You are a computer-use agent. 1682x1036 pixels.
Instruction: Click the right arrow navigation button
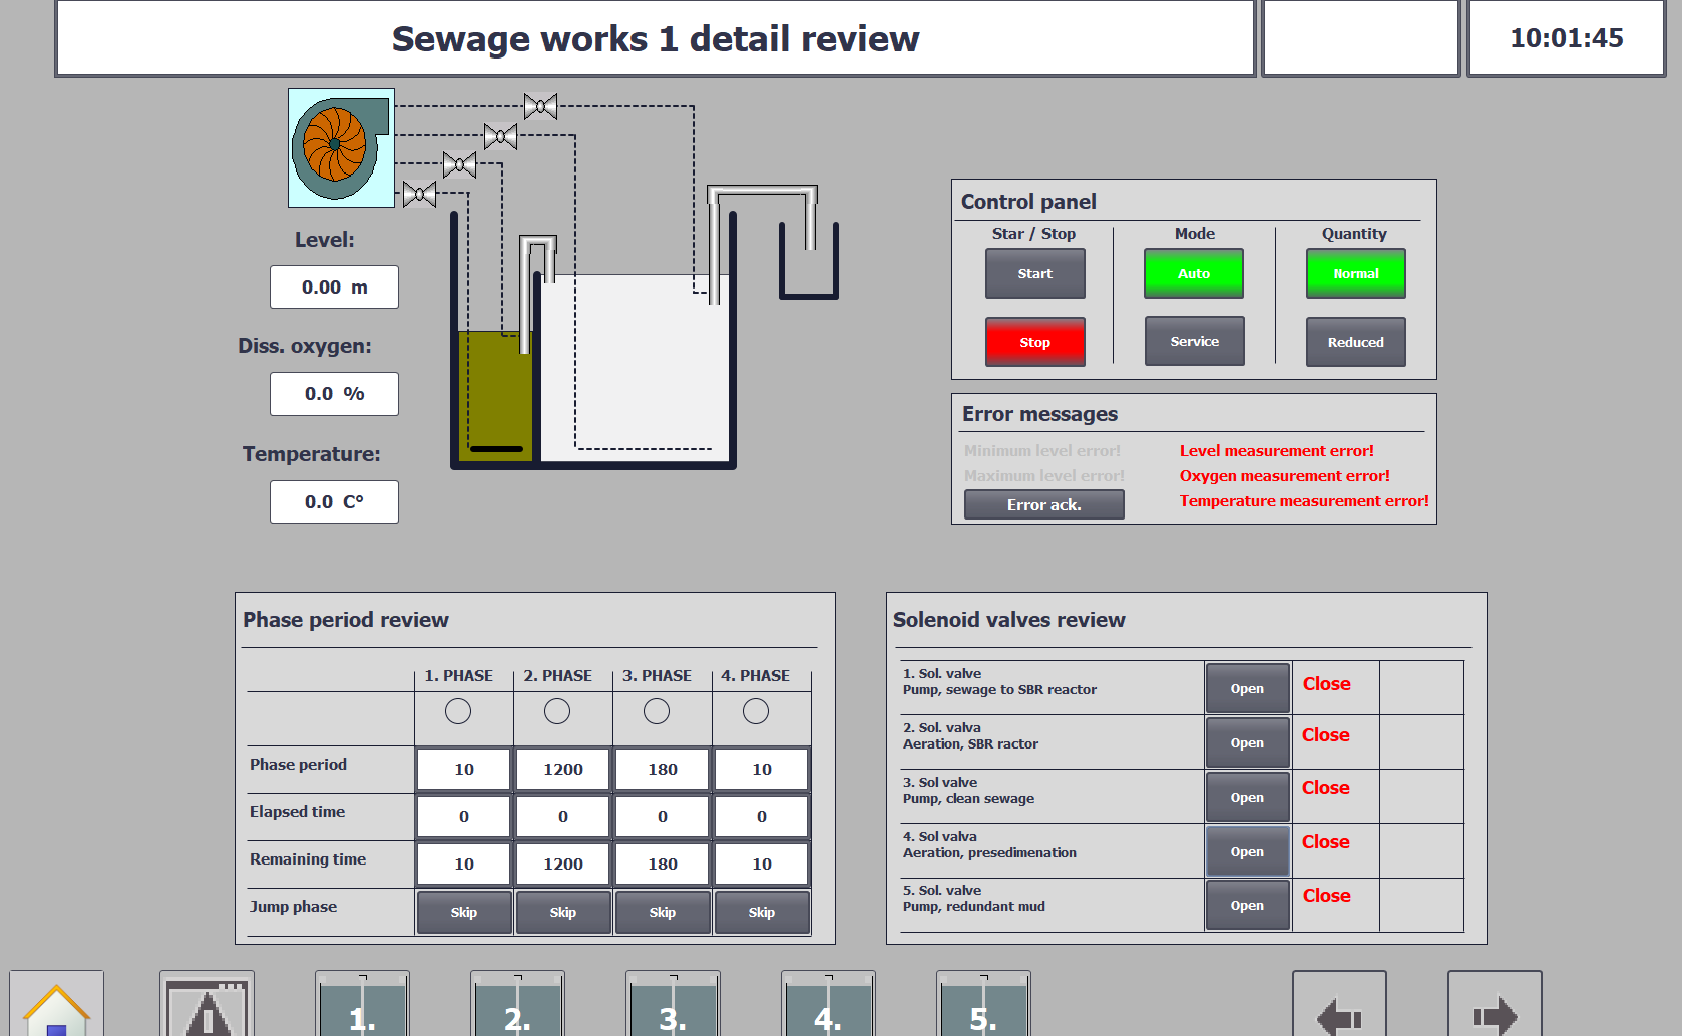1494,1012
